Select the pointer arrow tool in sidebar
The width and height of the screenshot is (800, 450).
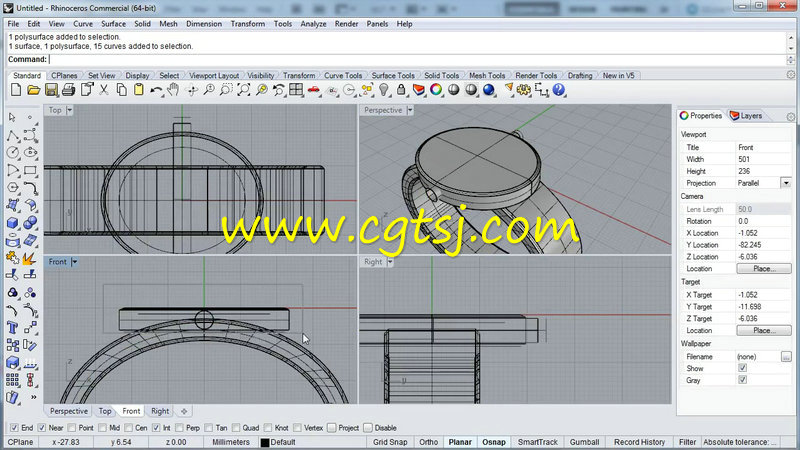(12, 118)
